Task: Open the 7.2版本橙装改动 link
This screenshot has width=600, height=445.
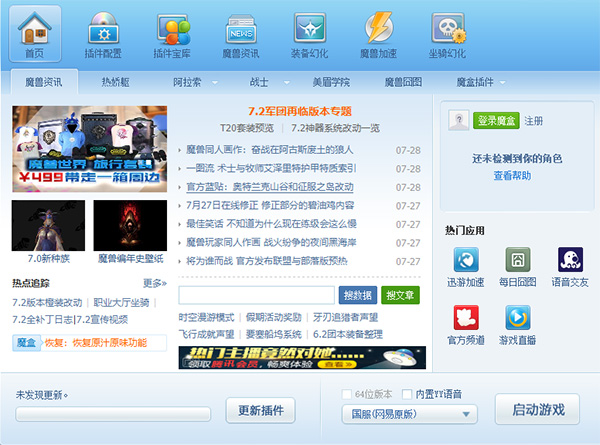Action: (47, 303)
